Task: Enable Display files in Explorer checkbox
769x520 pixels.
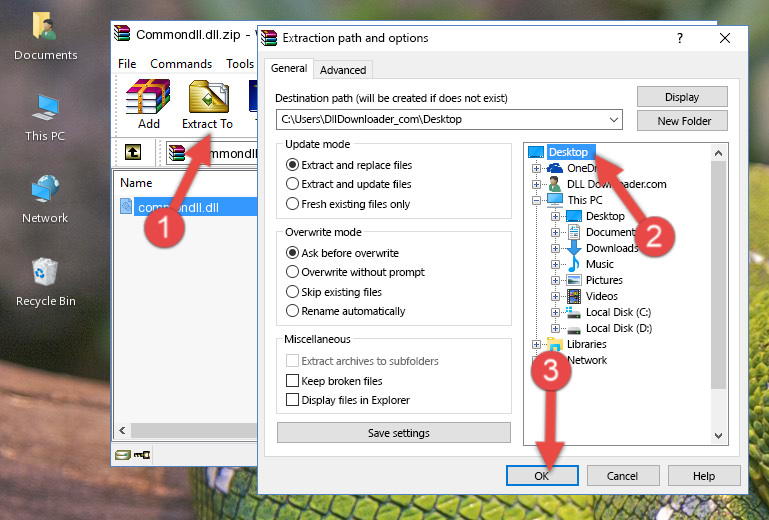Action: pos(292,400)
